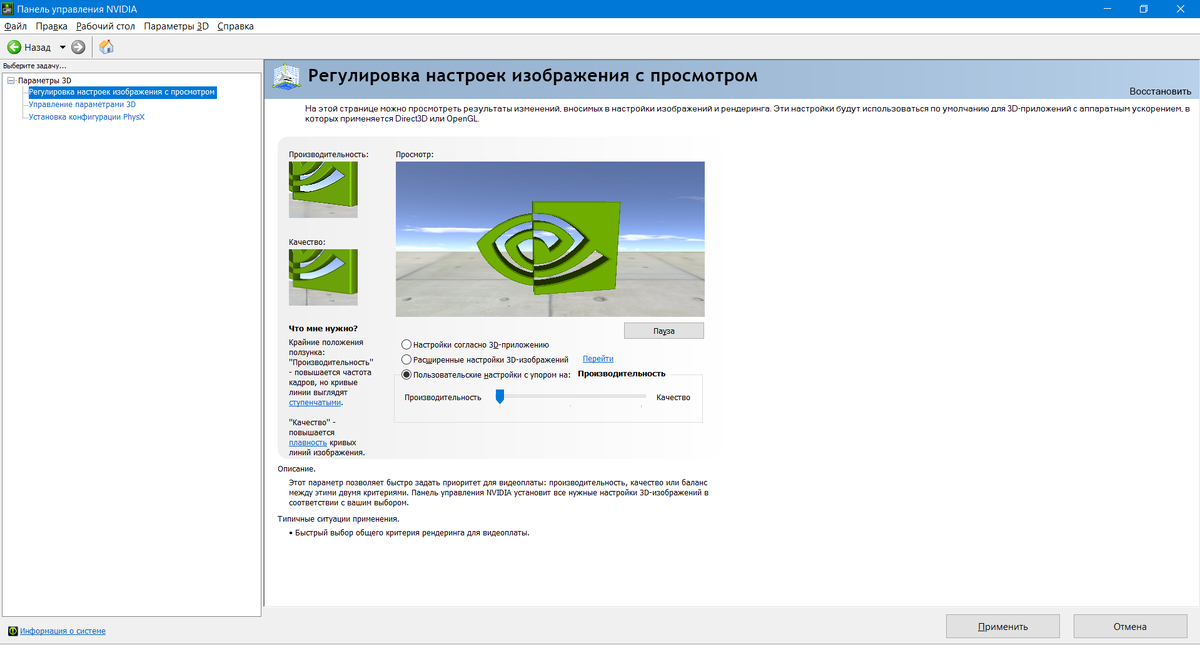
Task: Click the плавность help link
Action: pos(308,442)
